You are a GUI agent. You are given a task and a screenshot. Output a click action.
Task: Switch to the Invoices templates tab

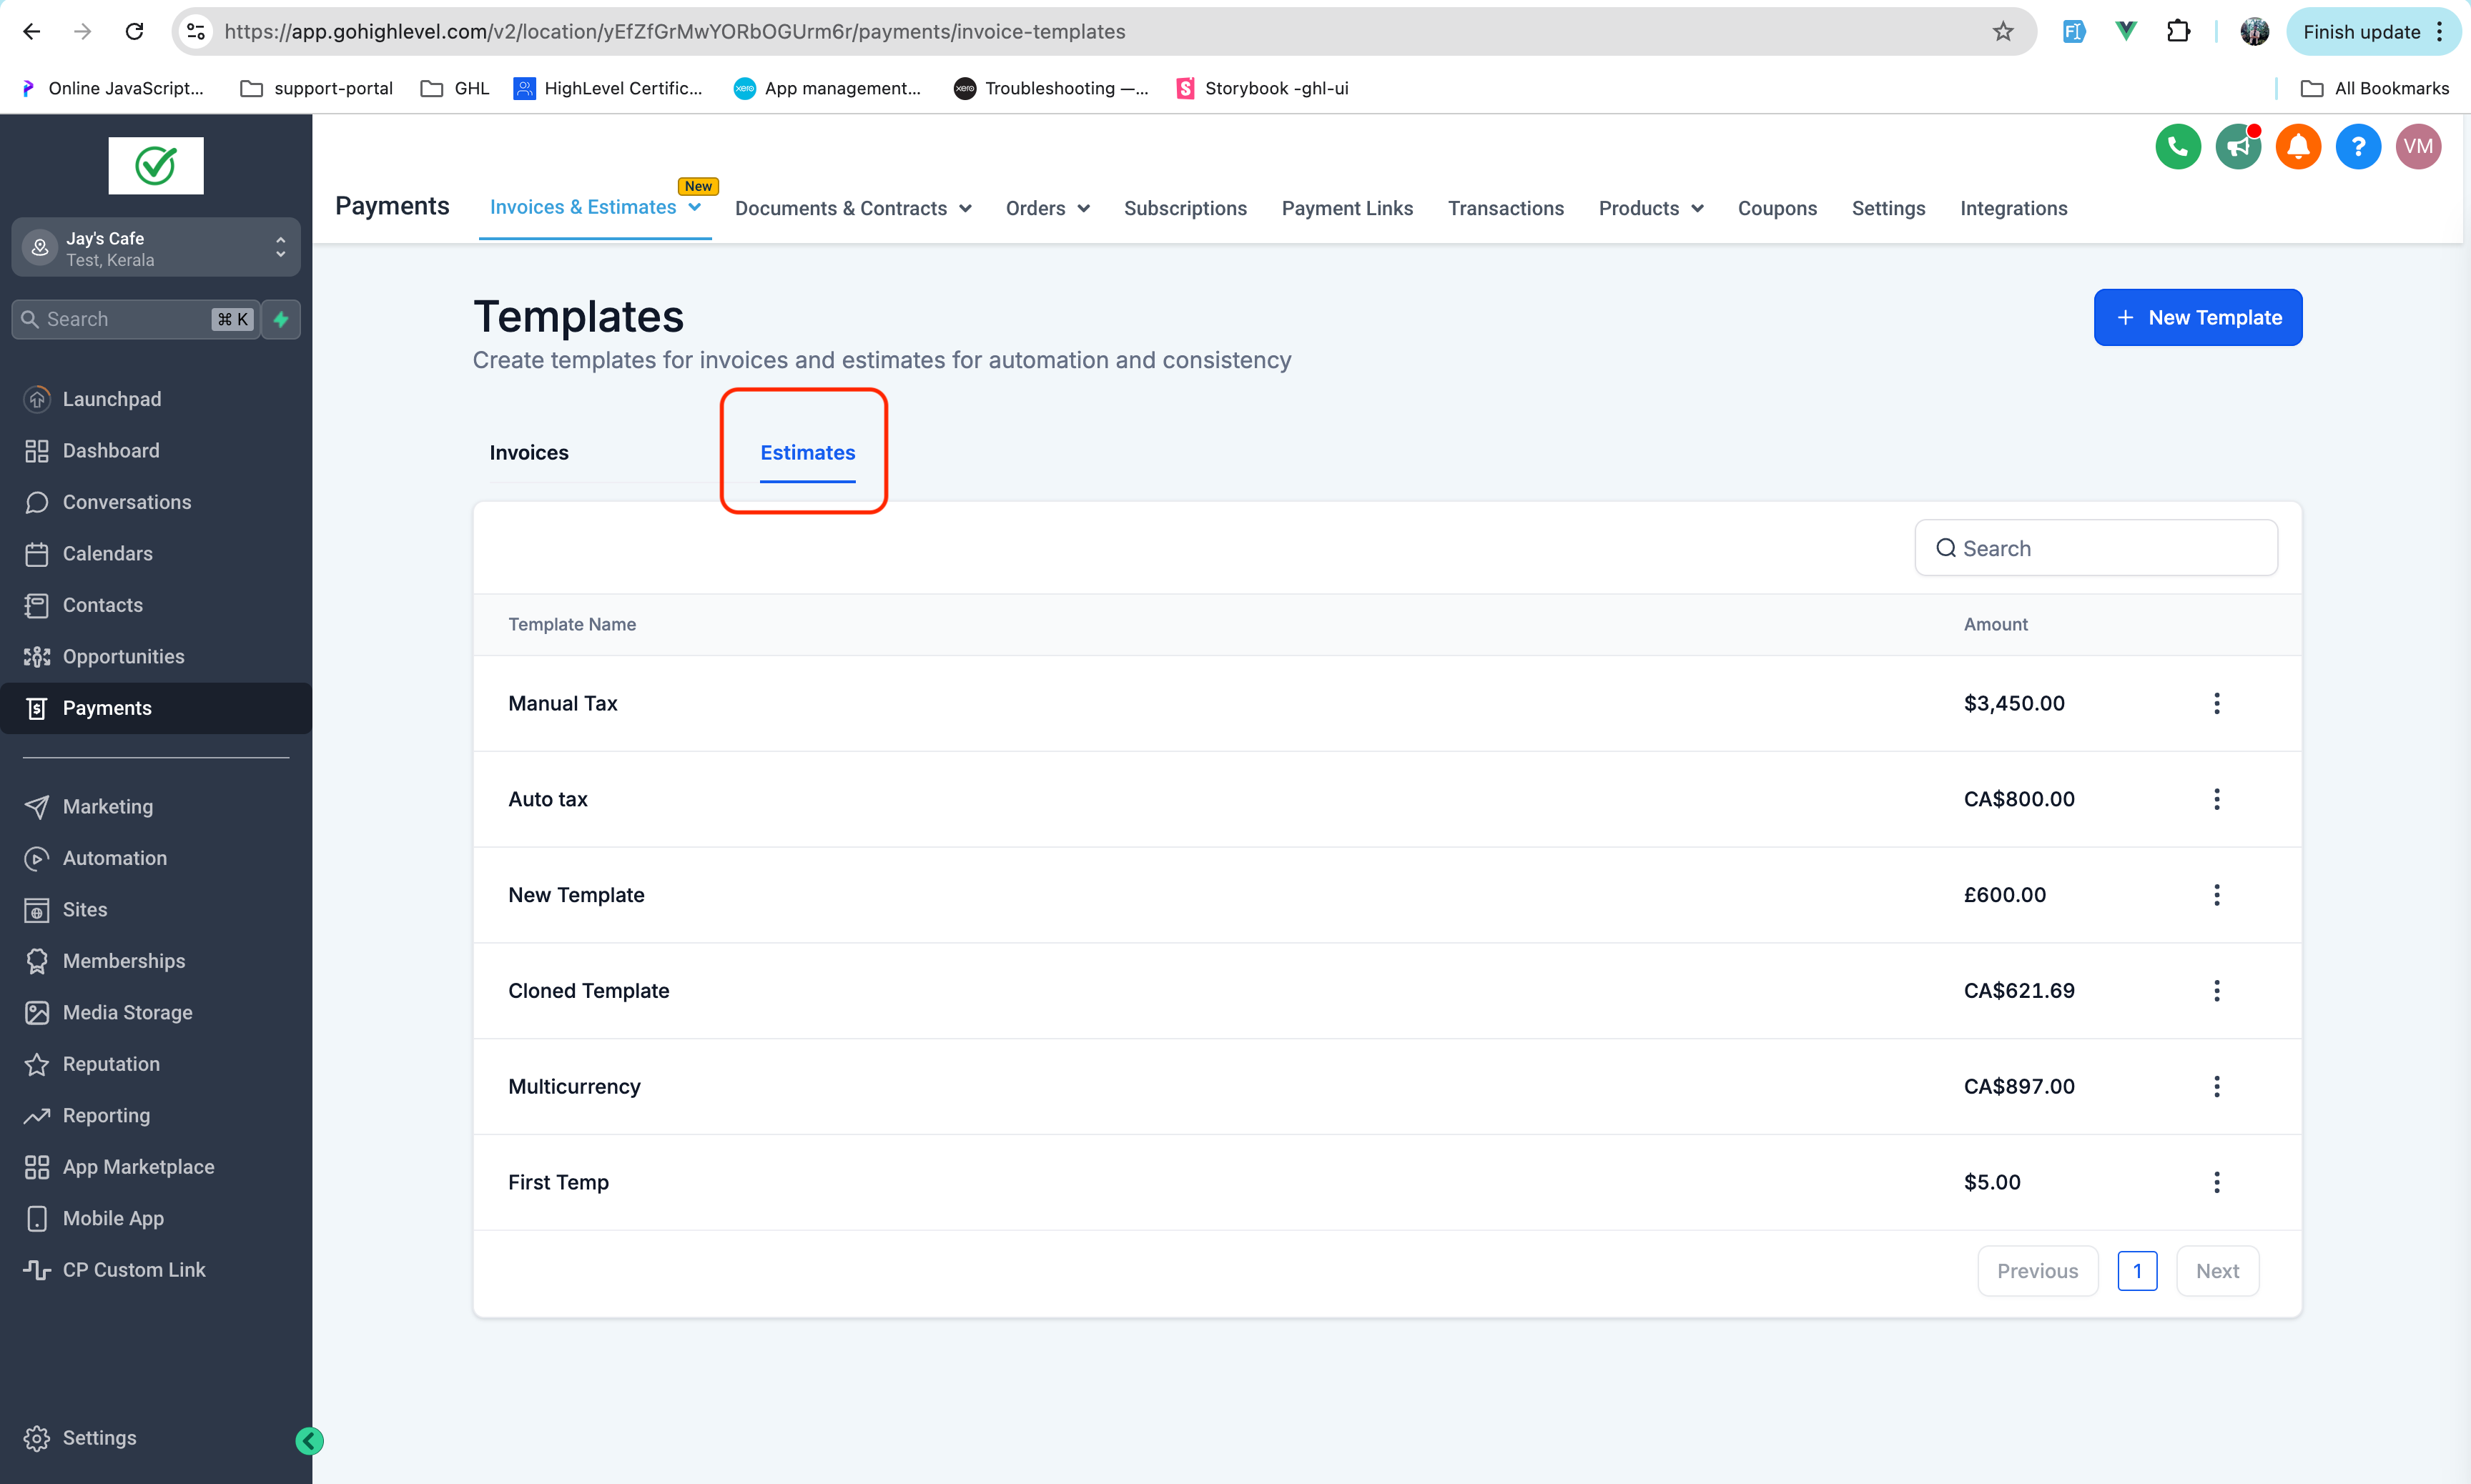[x=529, y=453]
